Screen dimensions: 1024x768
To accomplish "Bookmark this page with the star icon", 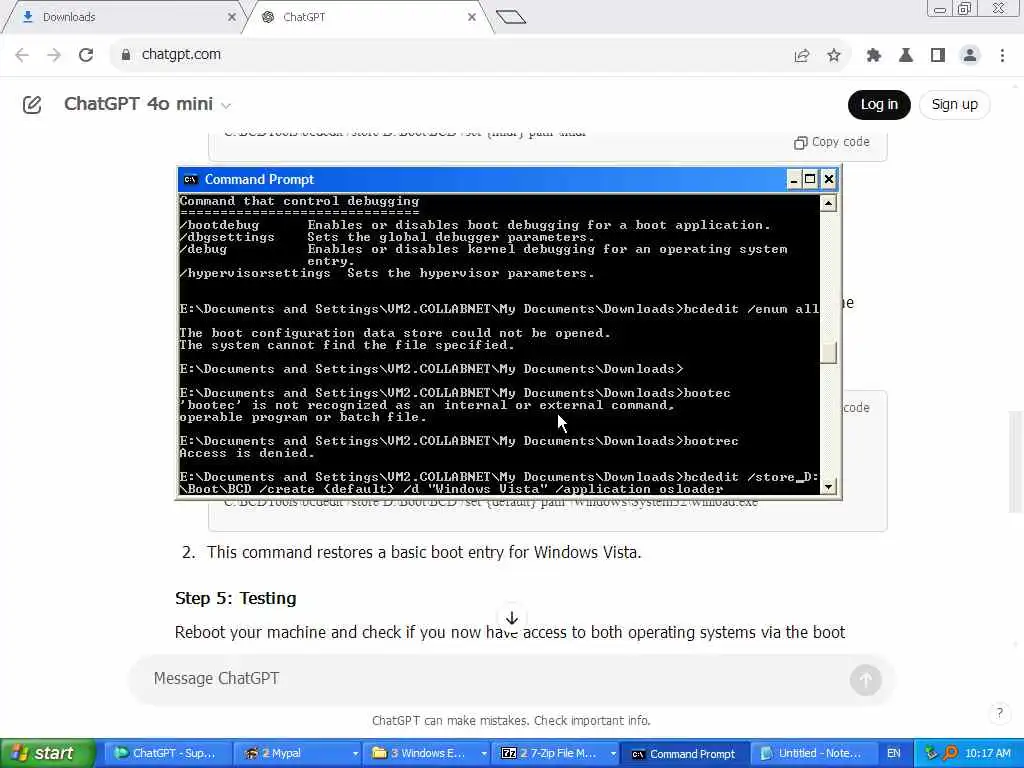I will point(833,56).
